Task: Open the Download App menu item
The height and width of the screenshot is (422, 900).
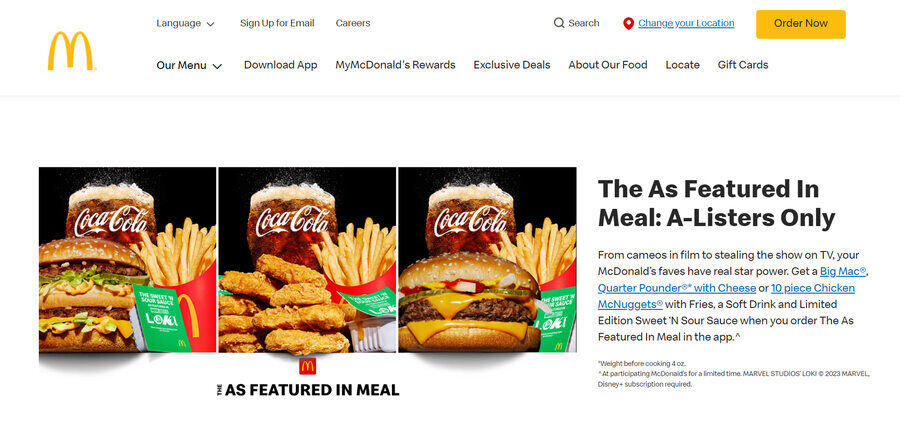Action: coord(281,65)
